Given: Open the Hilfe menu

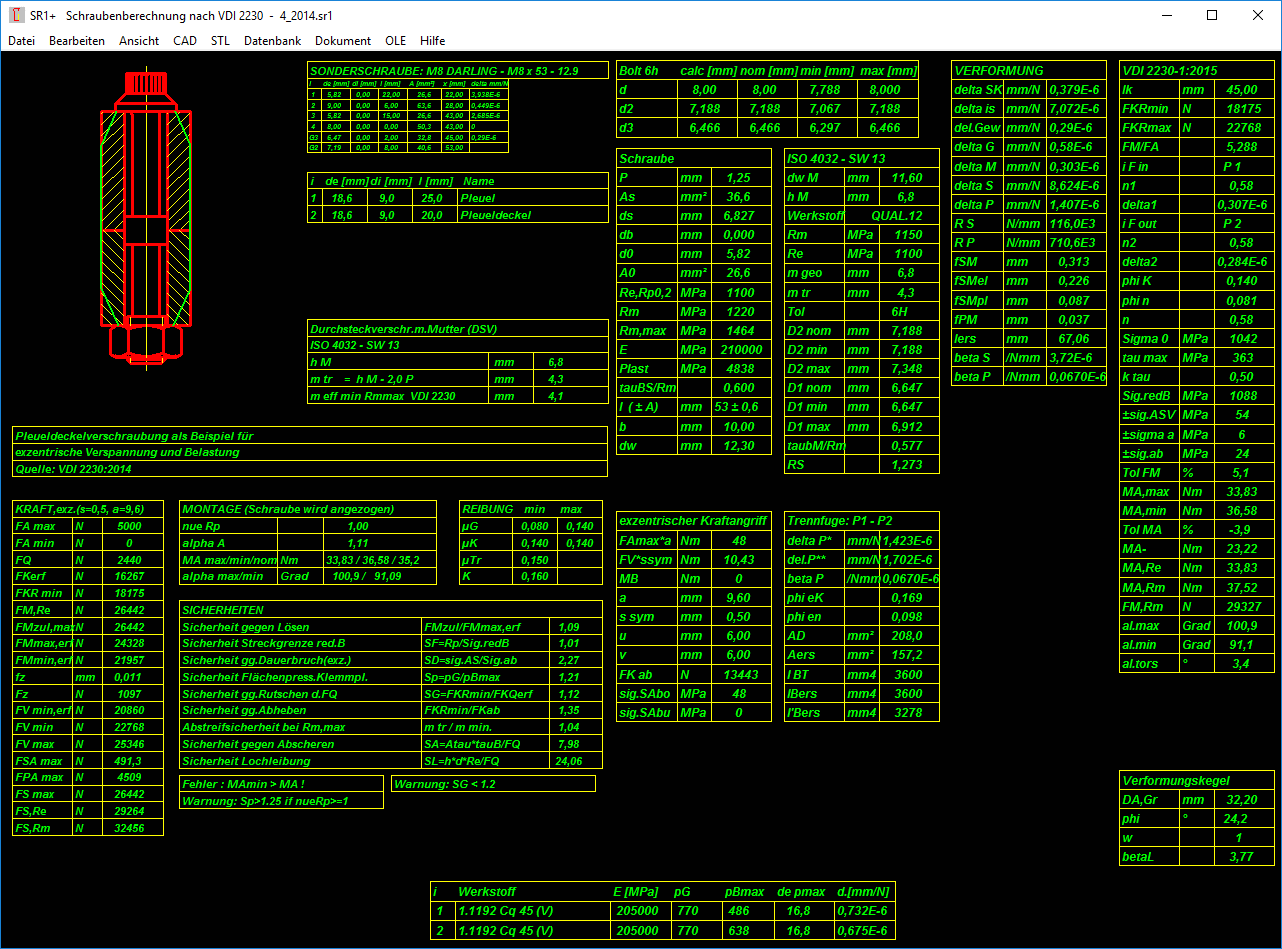Looking at the screenshot, I should (x=433, y=41).
